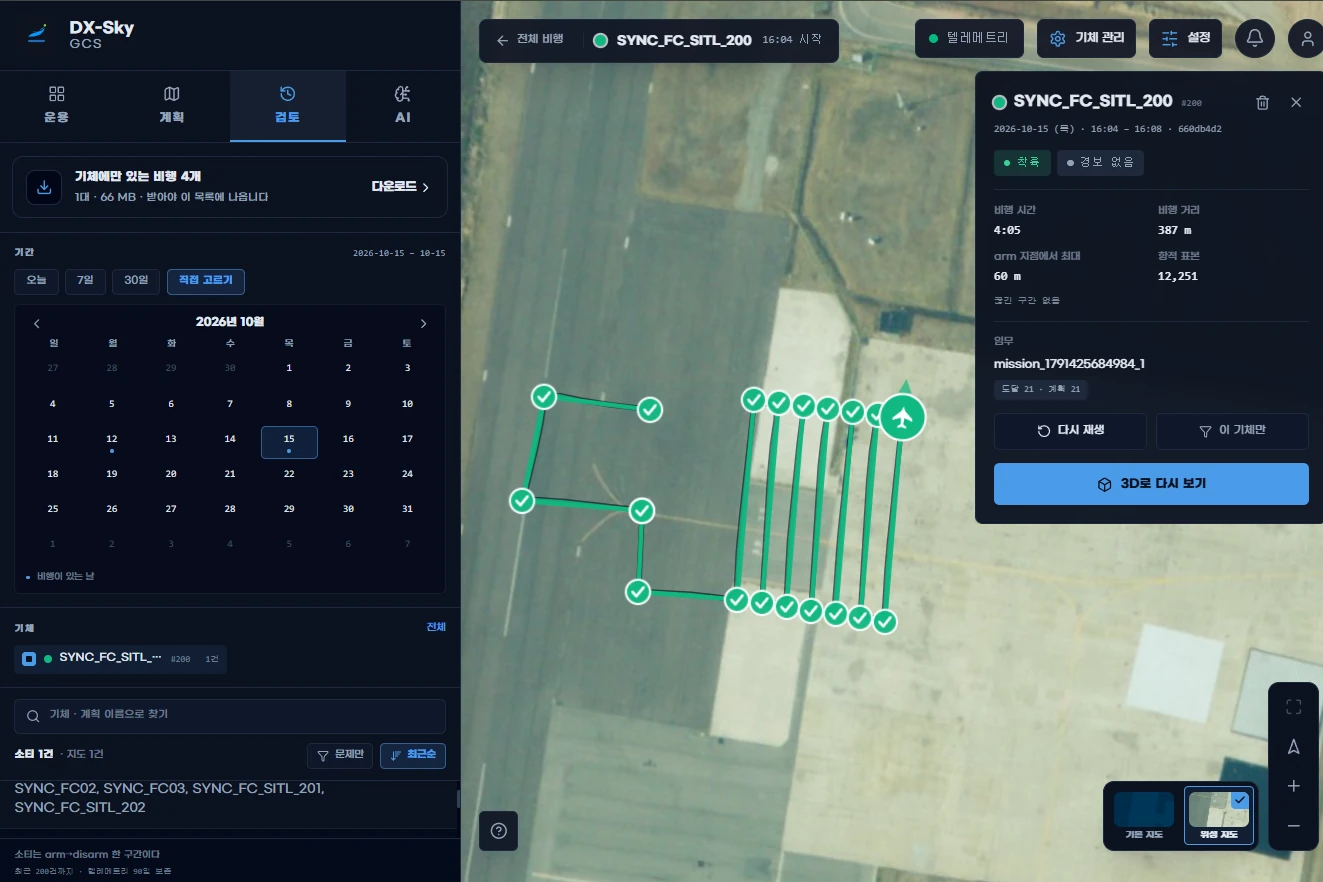1323x882 pixels.
Task: Select the 위성 지도 map style
Action: tap(1217, 815)
